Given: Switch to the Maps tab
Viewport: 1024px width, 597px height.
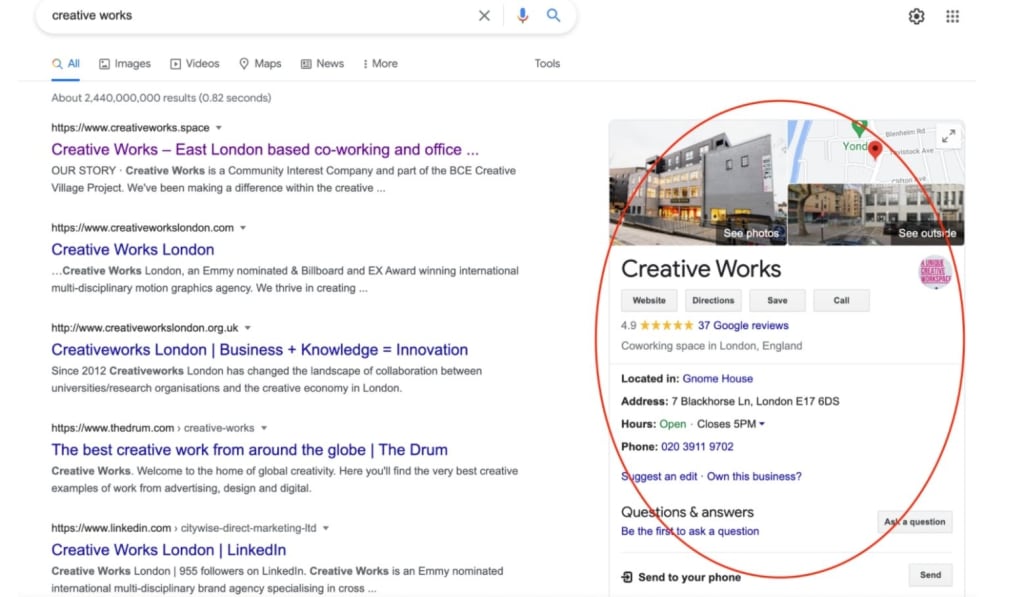Looking at the screenshot, I should coord(260,64).
